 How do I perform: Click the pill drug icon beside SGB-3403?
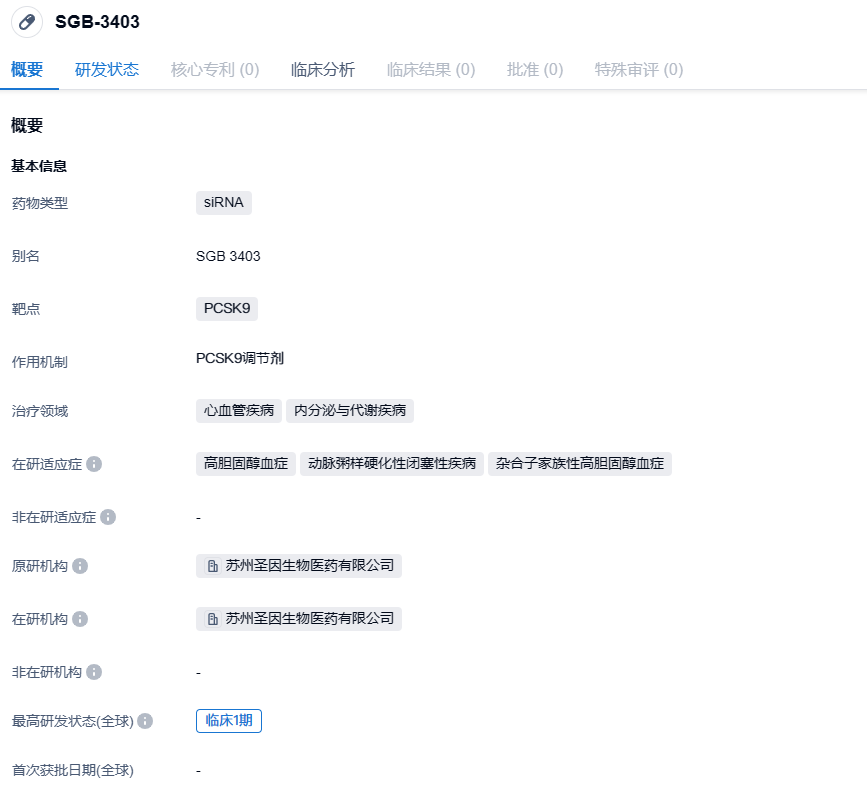27,22
